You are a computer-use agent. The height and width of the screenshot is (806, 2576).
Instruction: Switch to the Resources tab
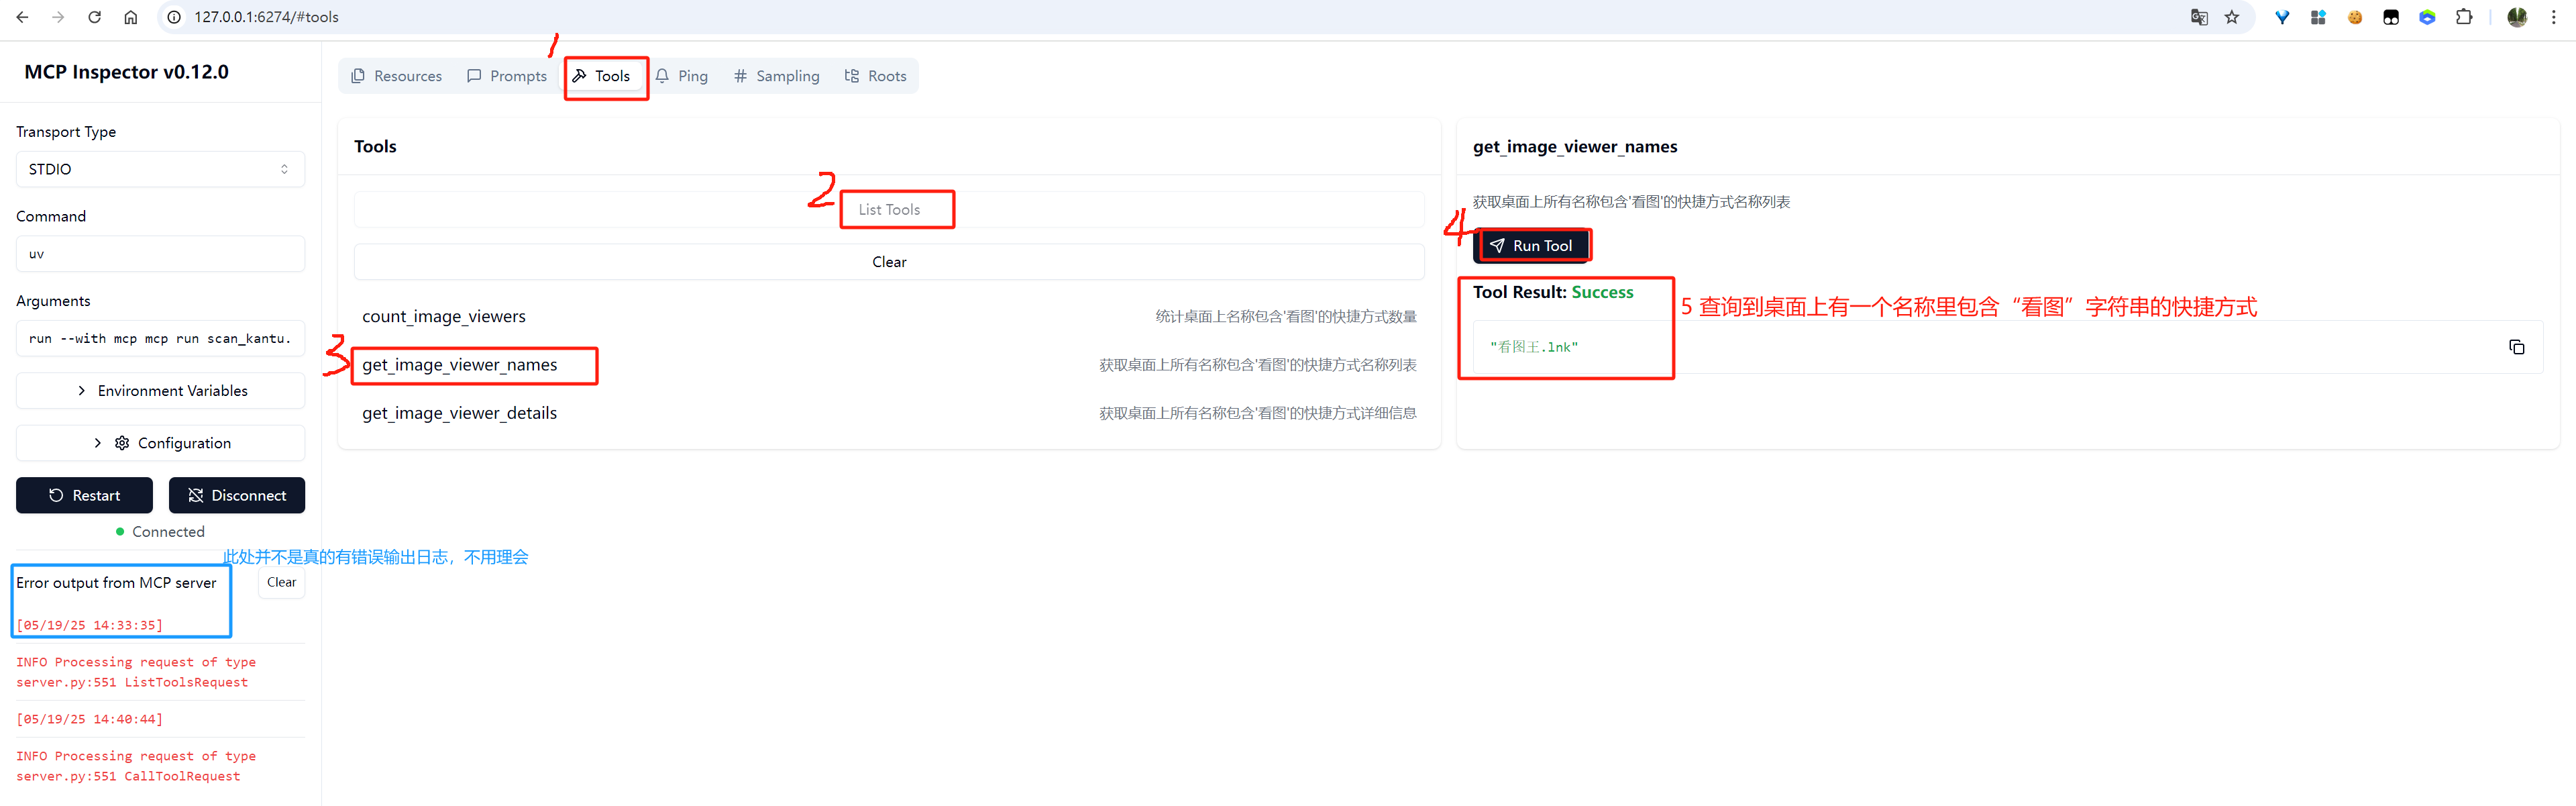click(x=396, y=76)
